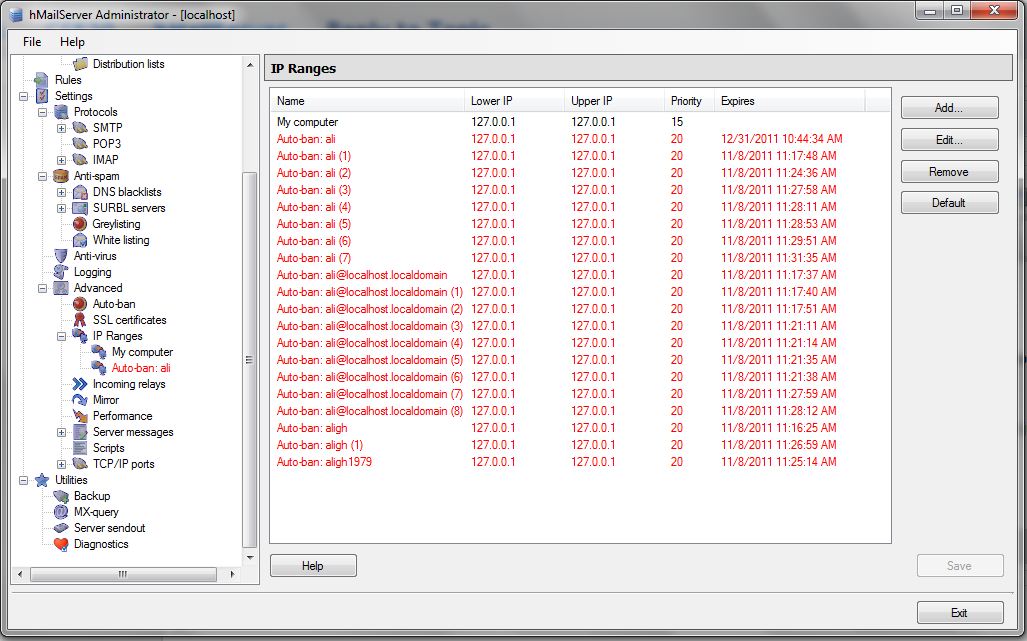1027x641 pixels.
Task: Collapse the IP Ranges tree node
Action: coord(61,336)
